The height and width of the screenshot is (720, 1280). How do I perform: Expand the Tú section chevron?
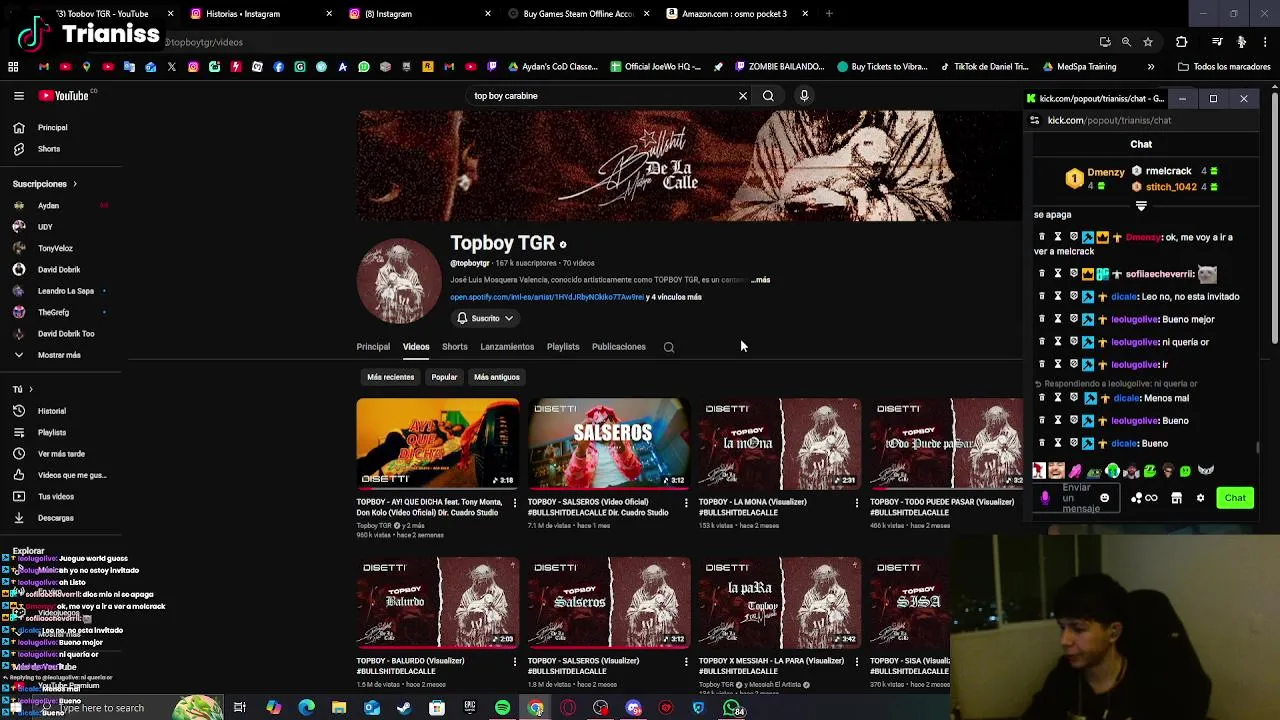click(x=30, y=390)
